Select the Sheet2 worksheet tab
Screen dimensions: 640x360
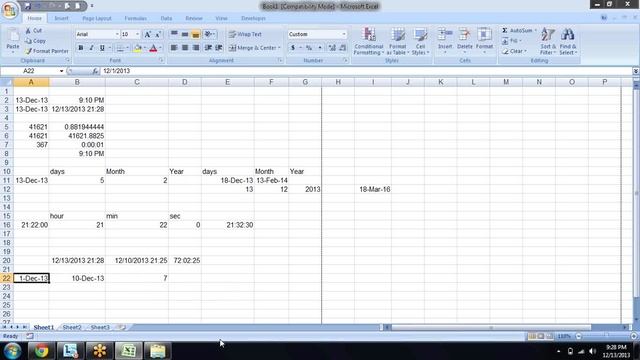[x=72, y=327]
